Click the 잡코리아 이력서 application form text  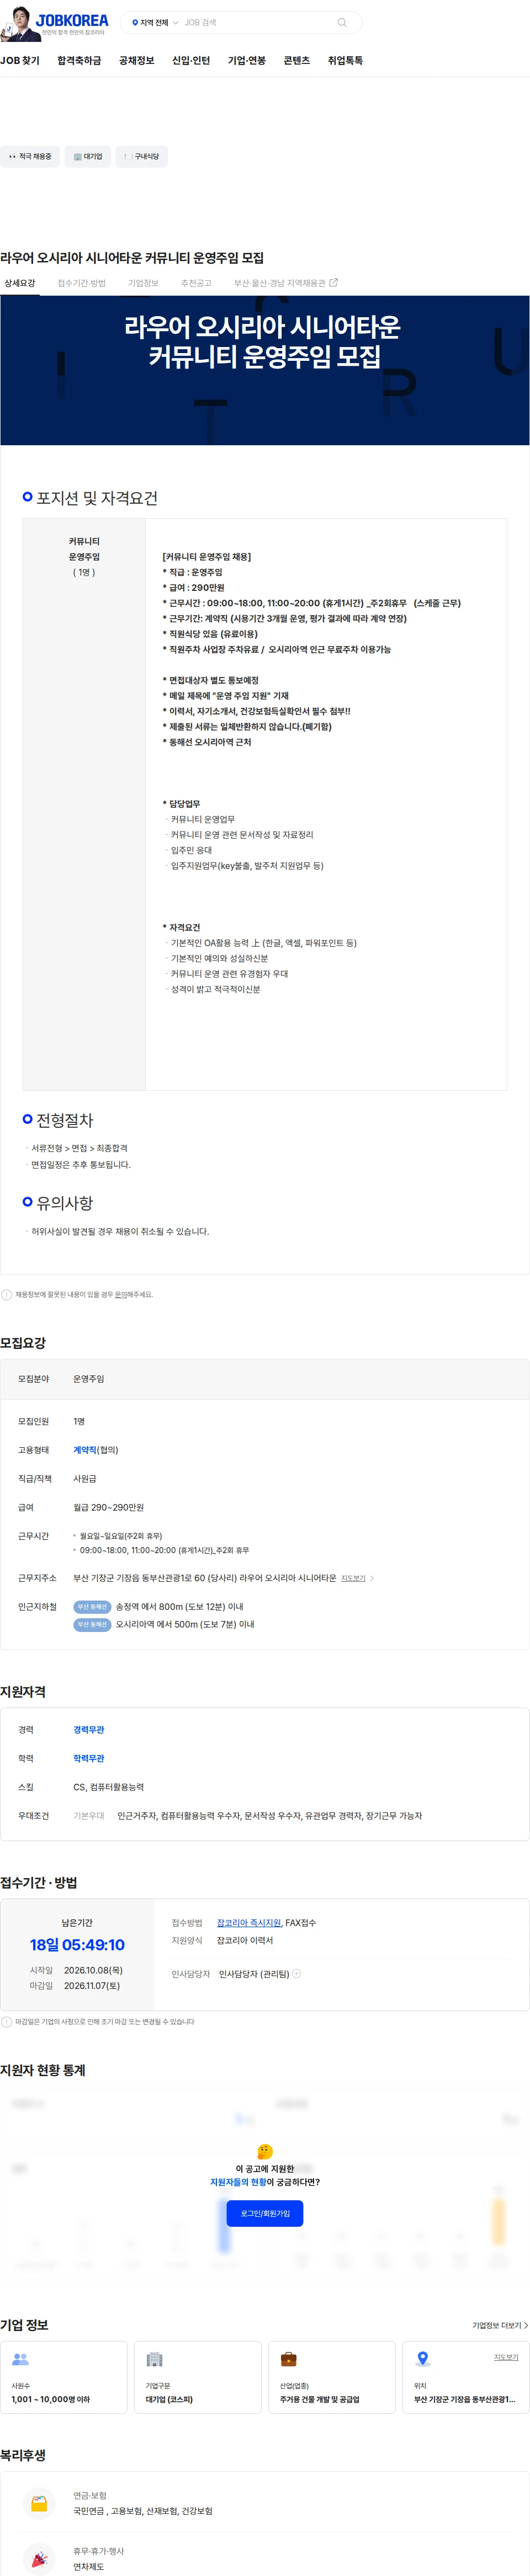coord(245,1941)
